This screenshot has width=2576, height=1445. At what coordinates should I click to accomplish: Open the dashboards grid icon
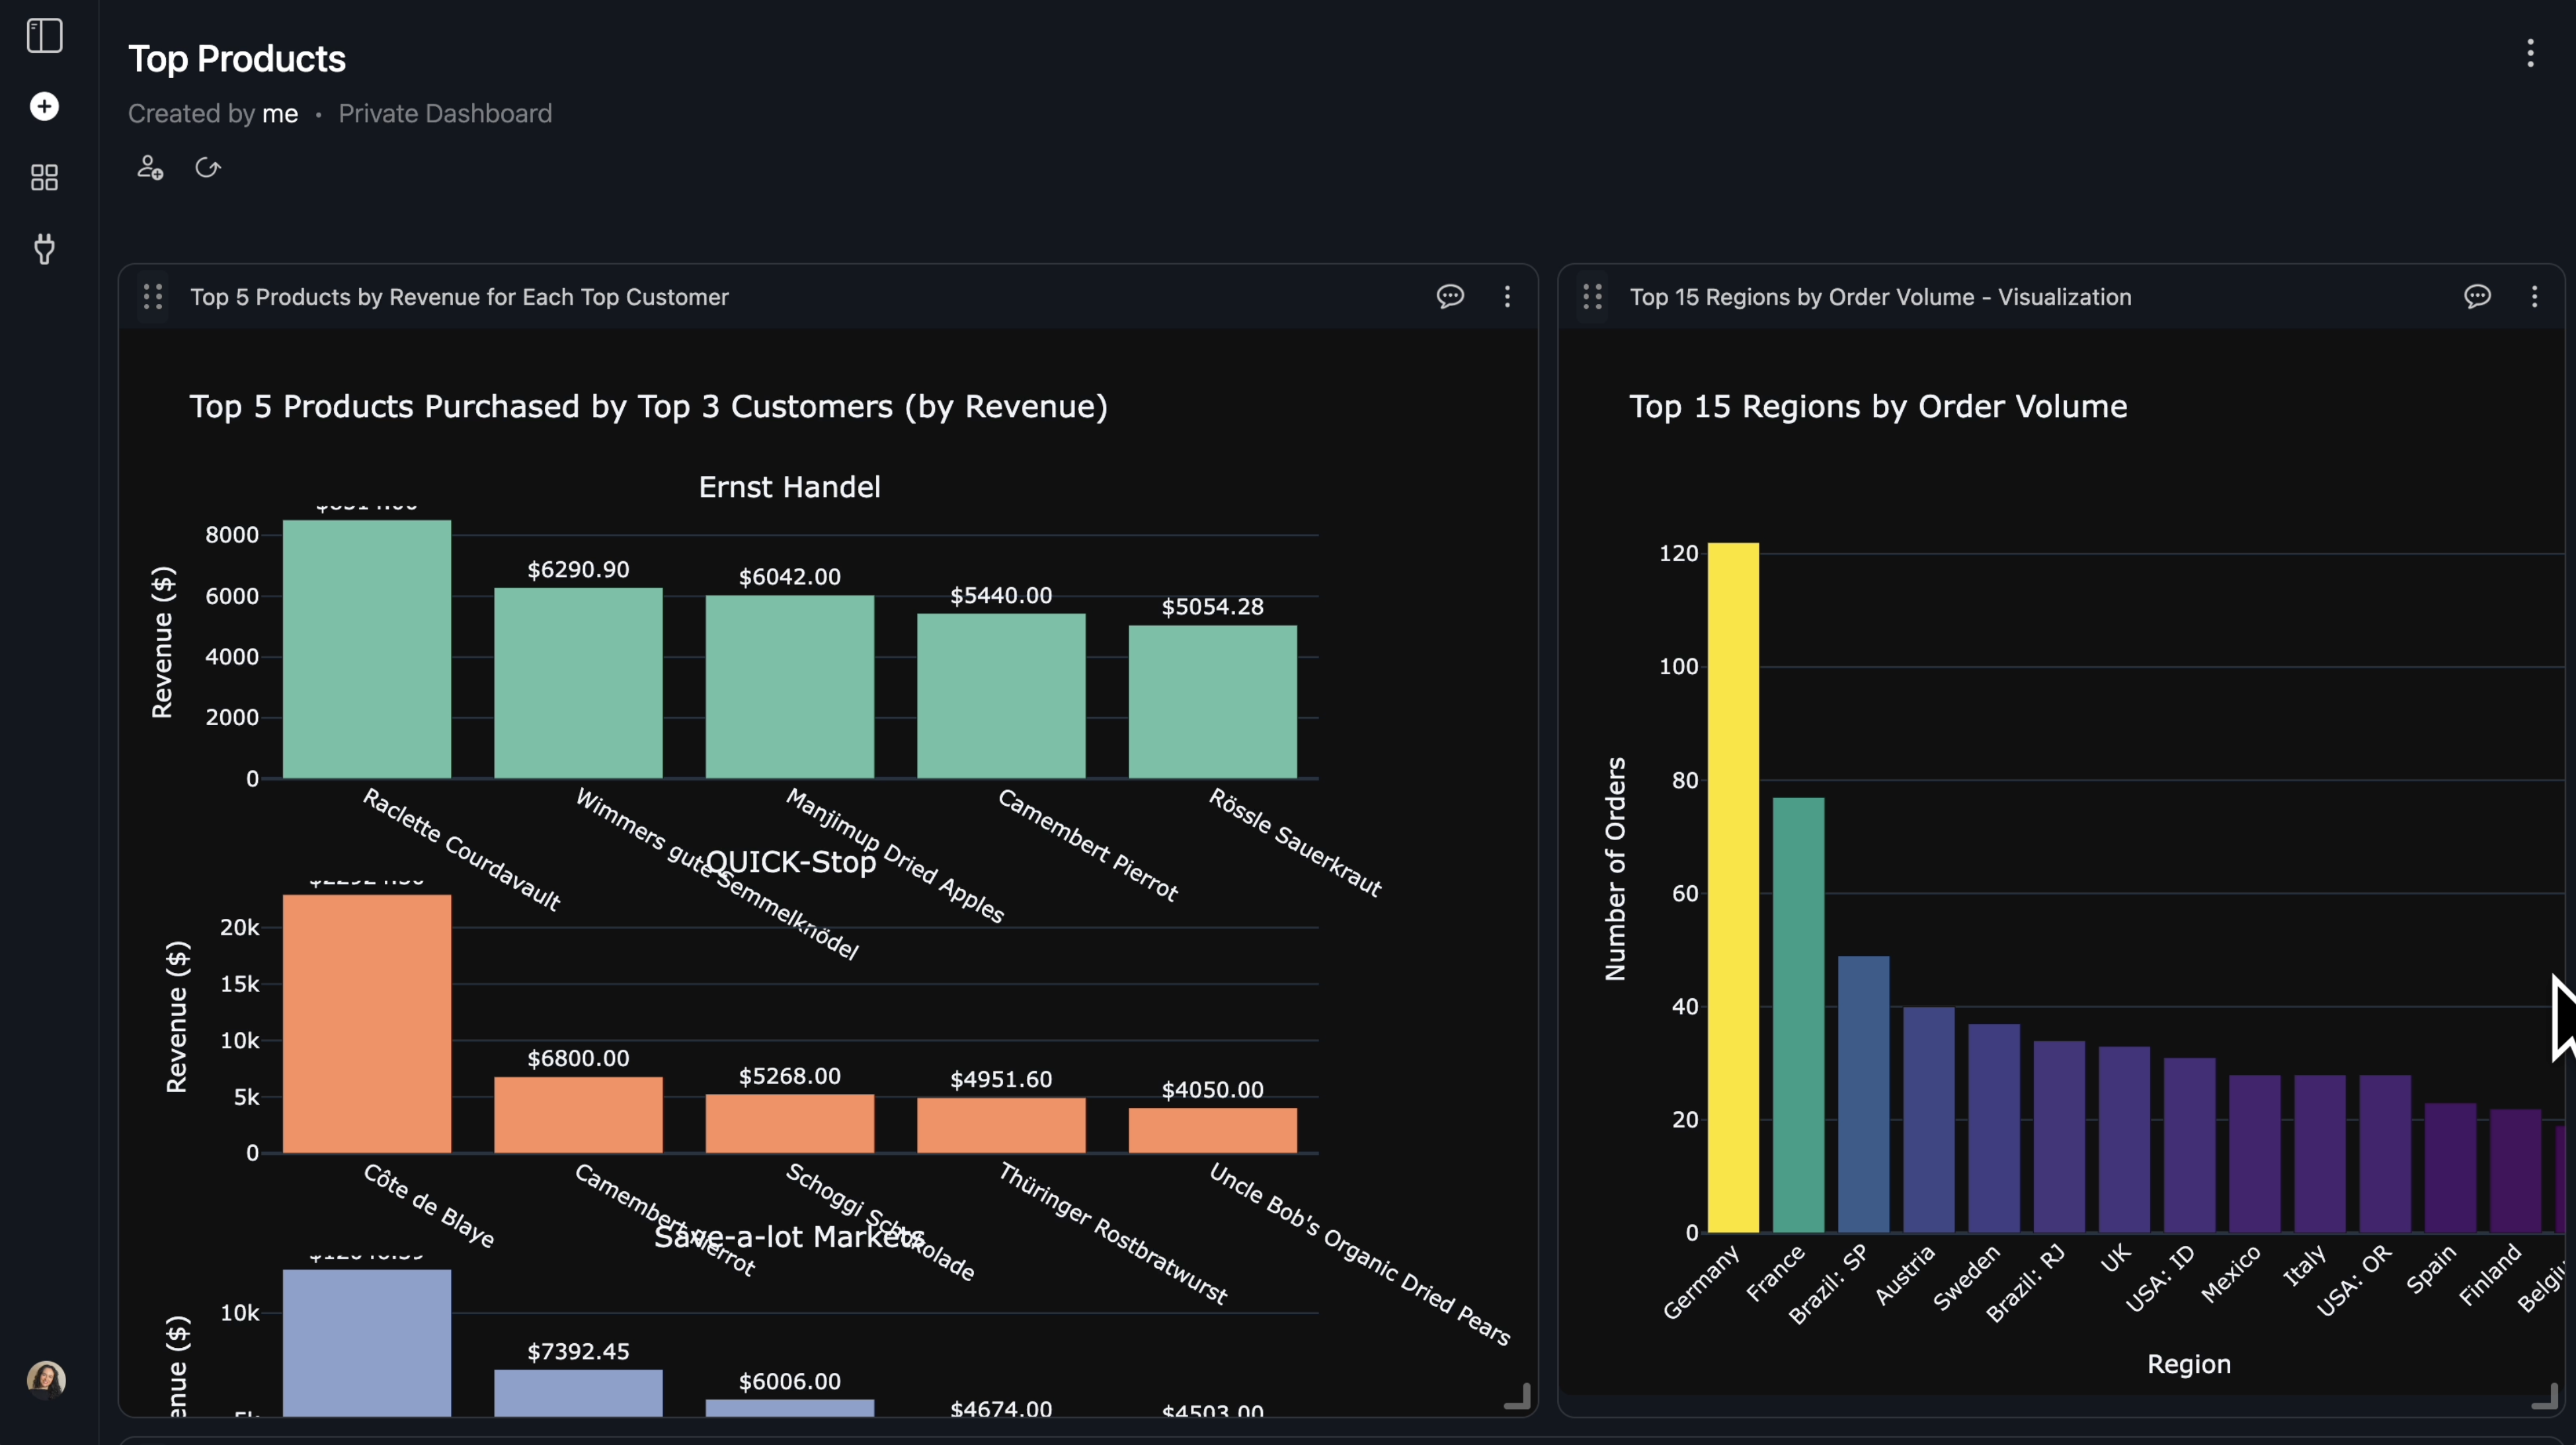(44, 178)
